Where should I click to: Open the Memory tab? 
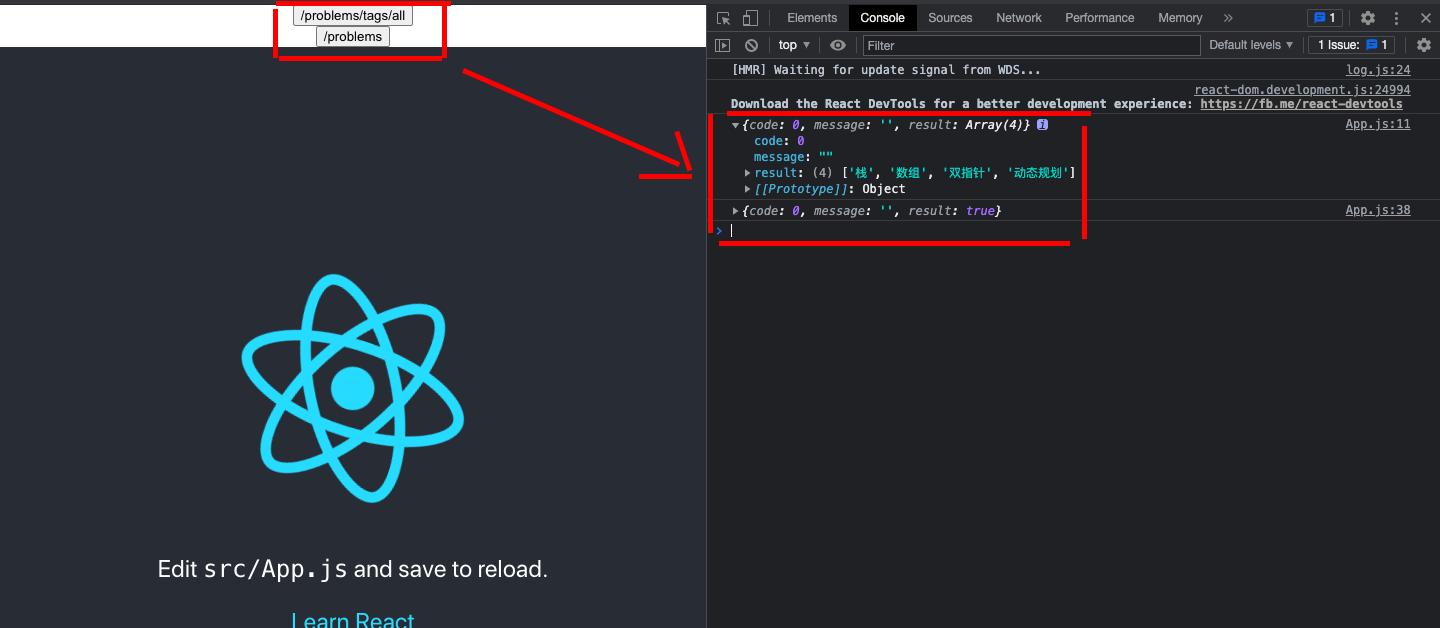[x=1180, y=18]
